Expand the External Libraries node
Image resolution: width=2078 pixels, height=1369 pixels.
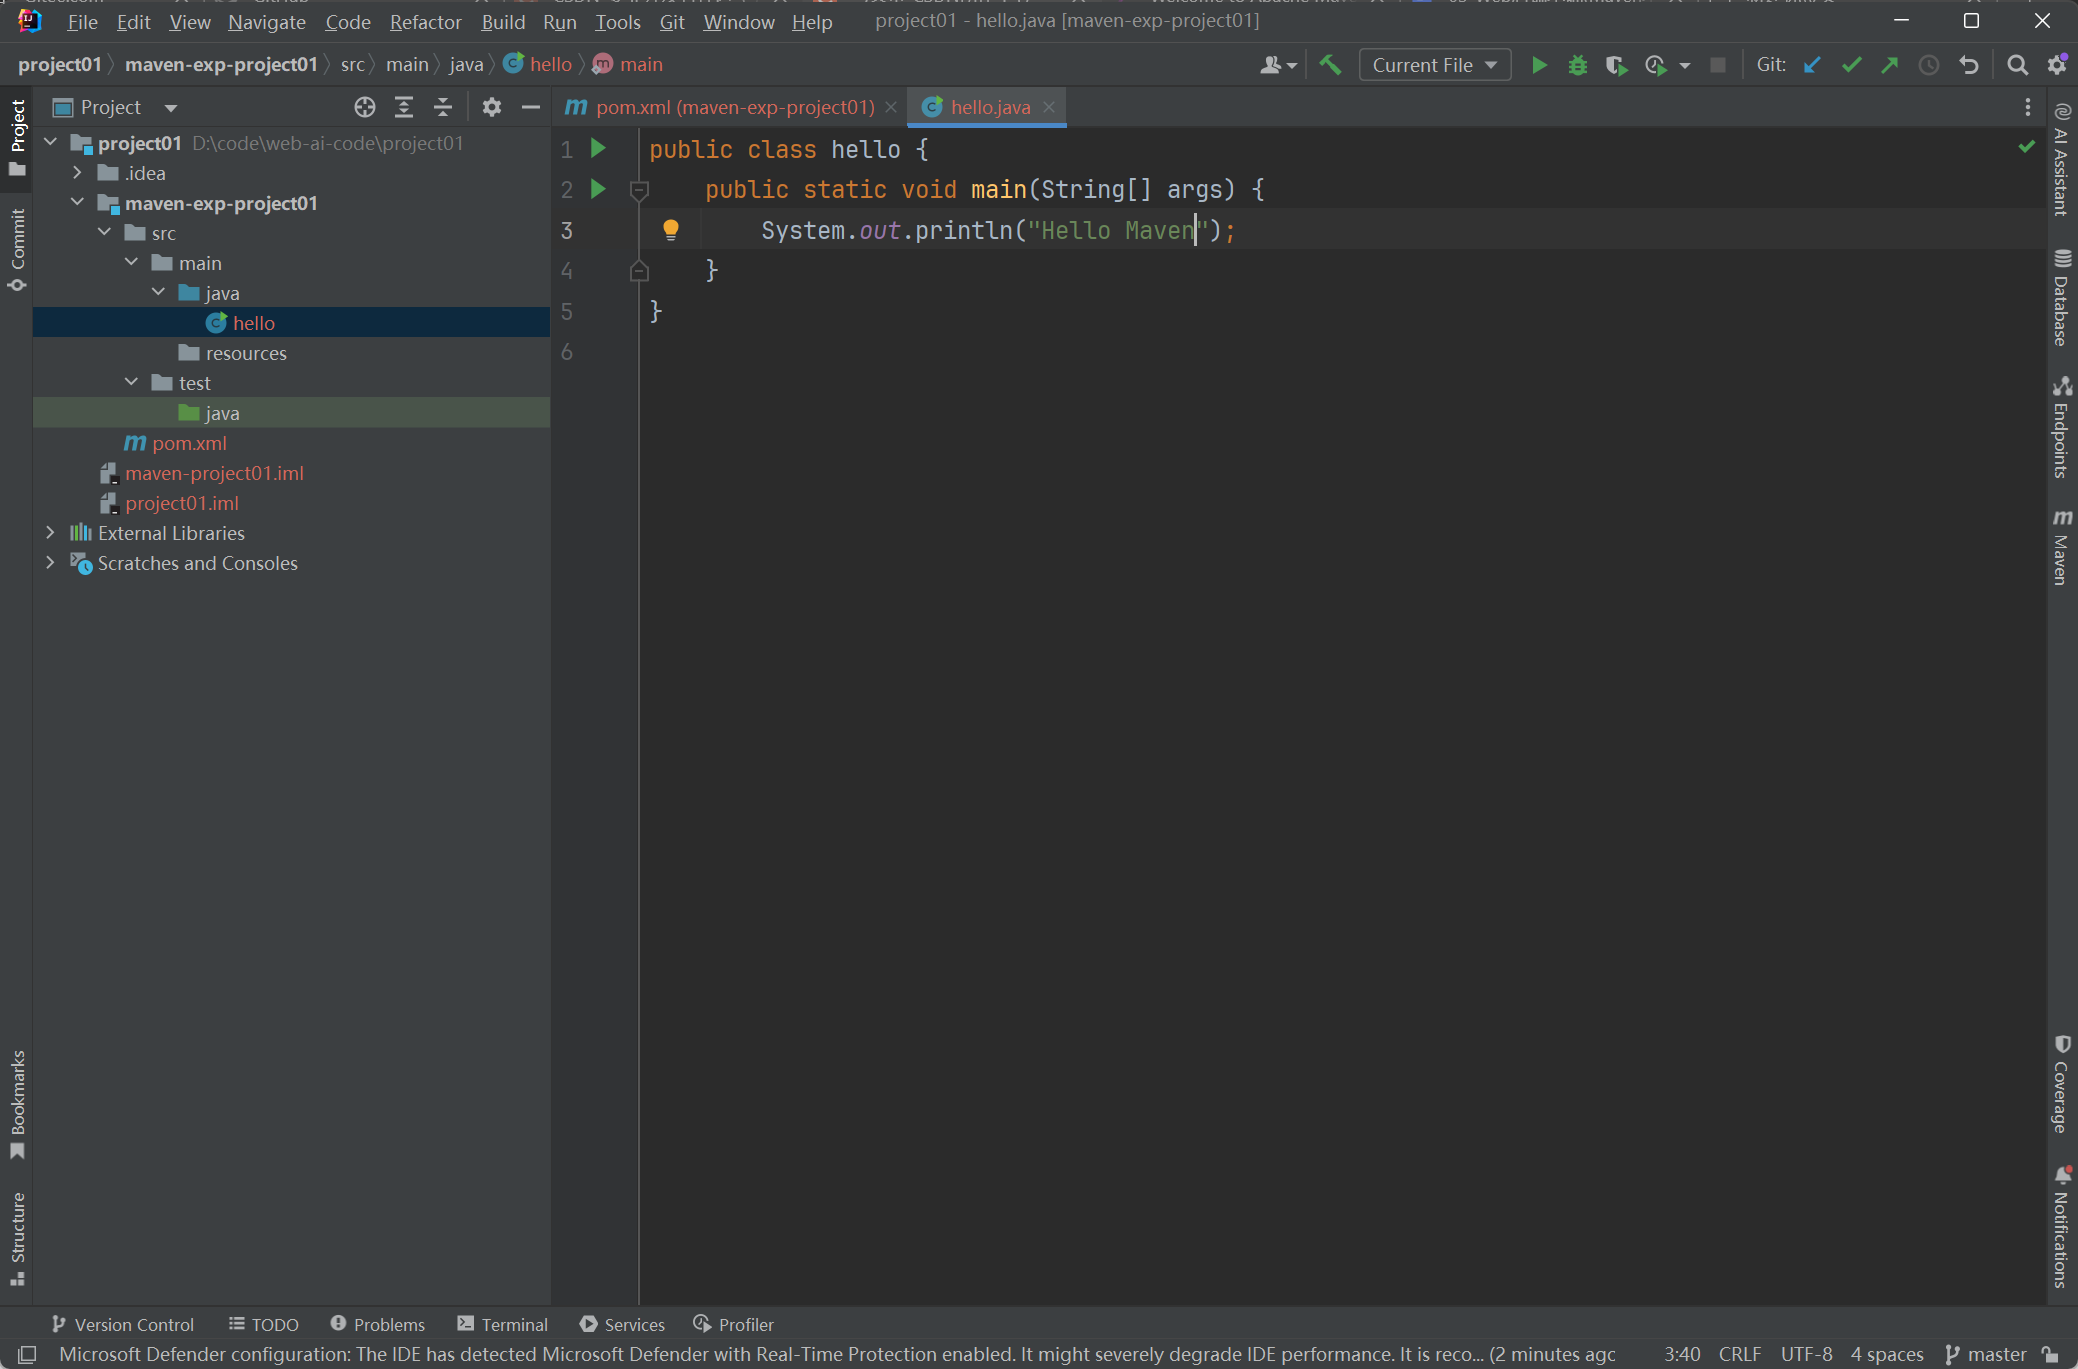point(50,533)
